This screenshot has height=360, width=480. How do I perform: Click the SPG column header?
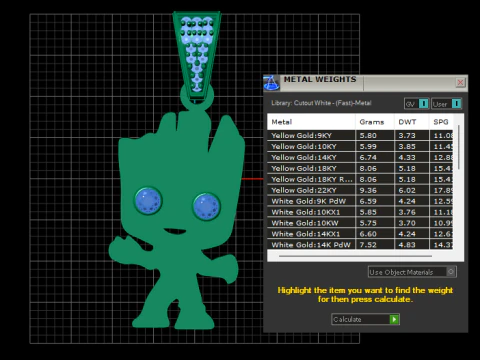tap(441, 122)
